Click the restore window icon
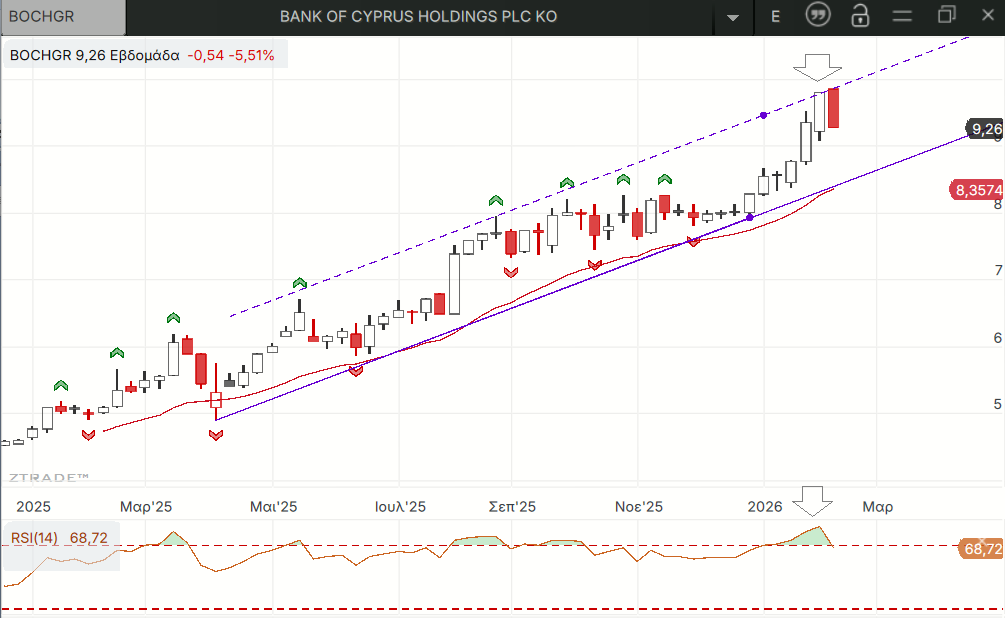 (946, 15)
